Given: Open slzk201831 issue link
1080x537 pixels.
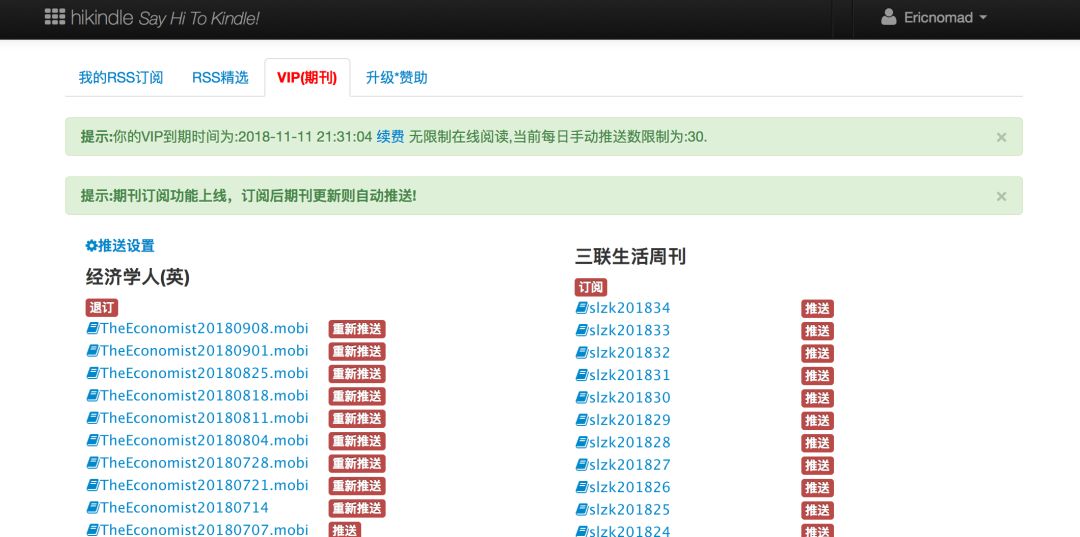Looking at the screenshot, I should (623, 375).
